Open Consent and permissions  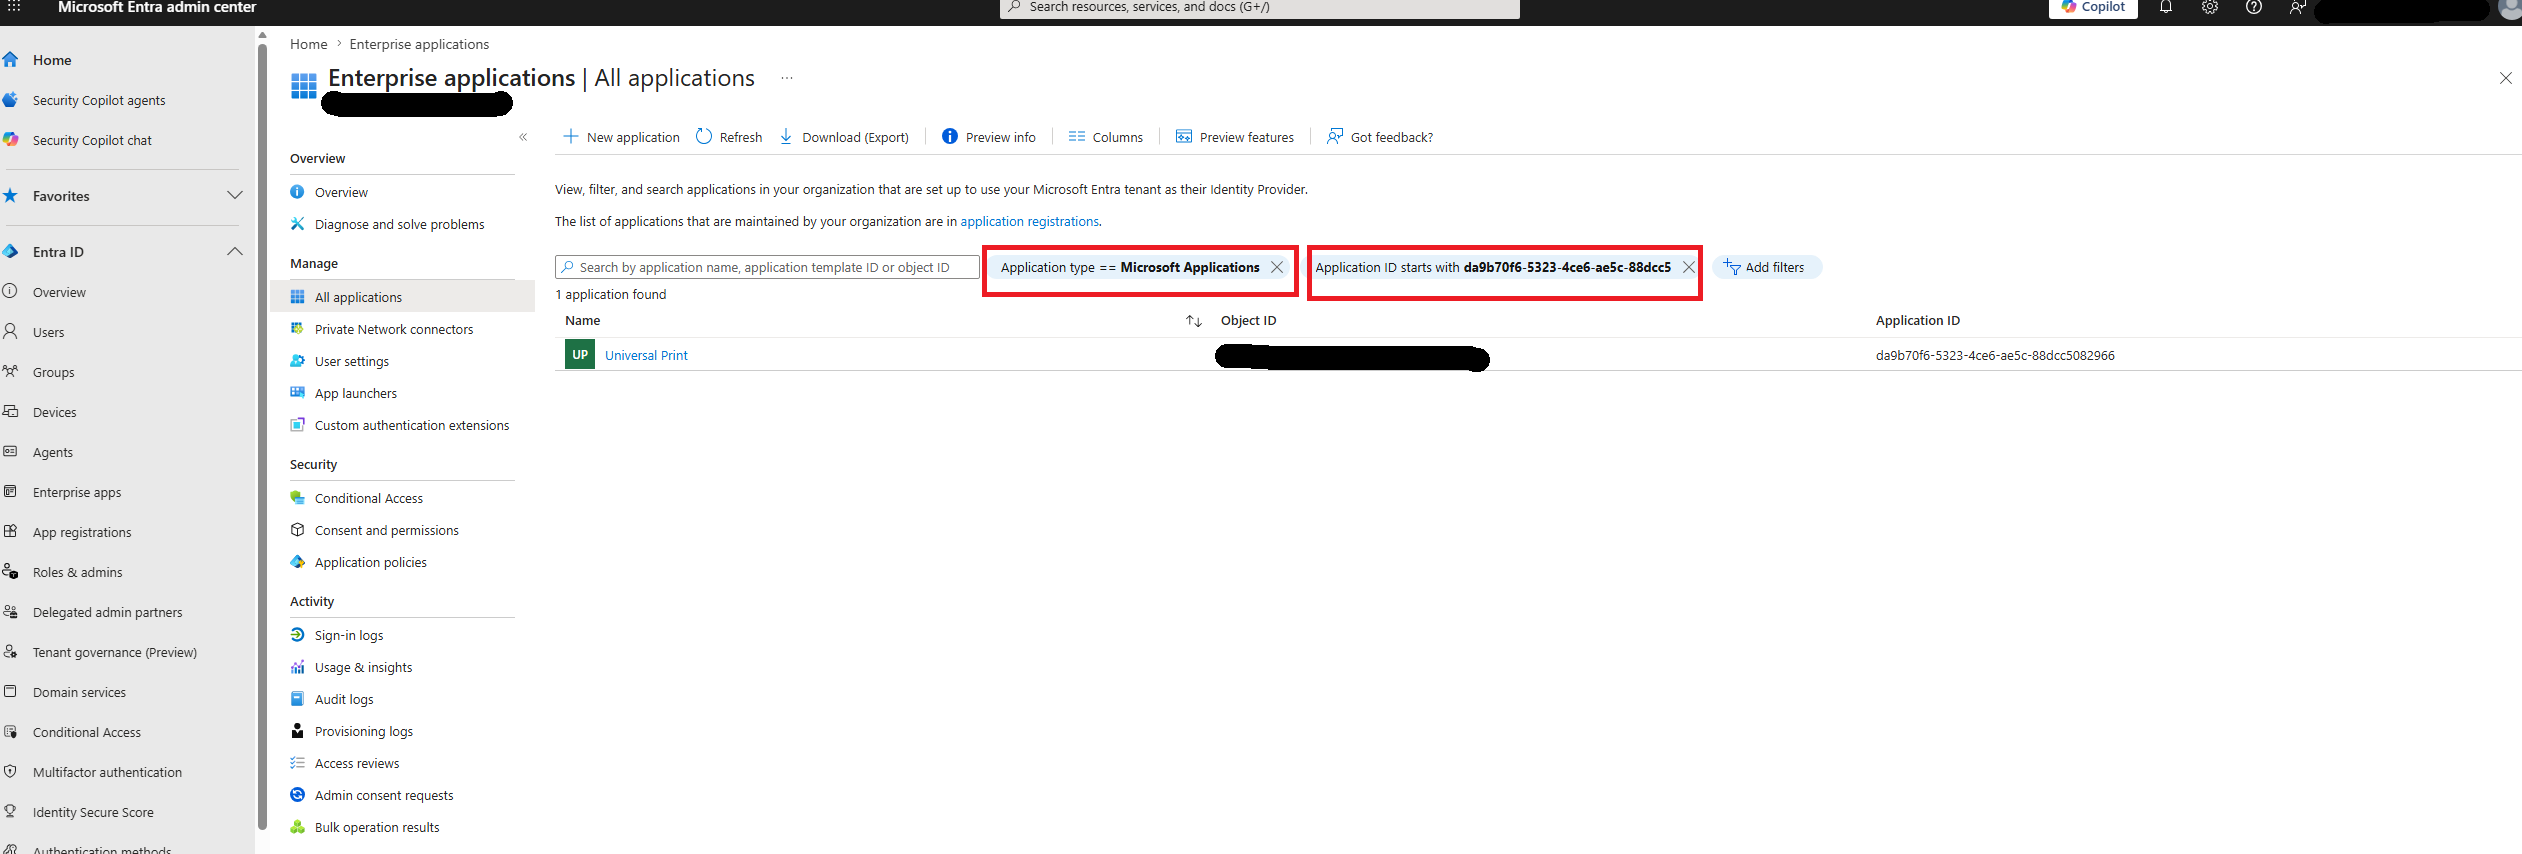(387, 530)
